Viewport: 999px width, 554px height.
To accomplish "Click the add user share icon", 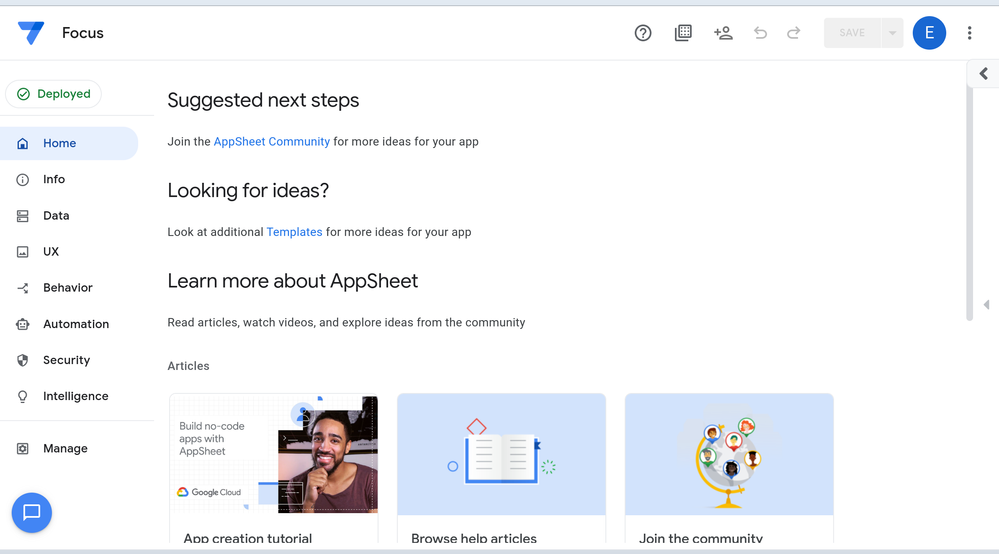I will coord(723,32).
